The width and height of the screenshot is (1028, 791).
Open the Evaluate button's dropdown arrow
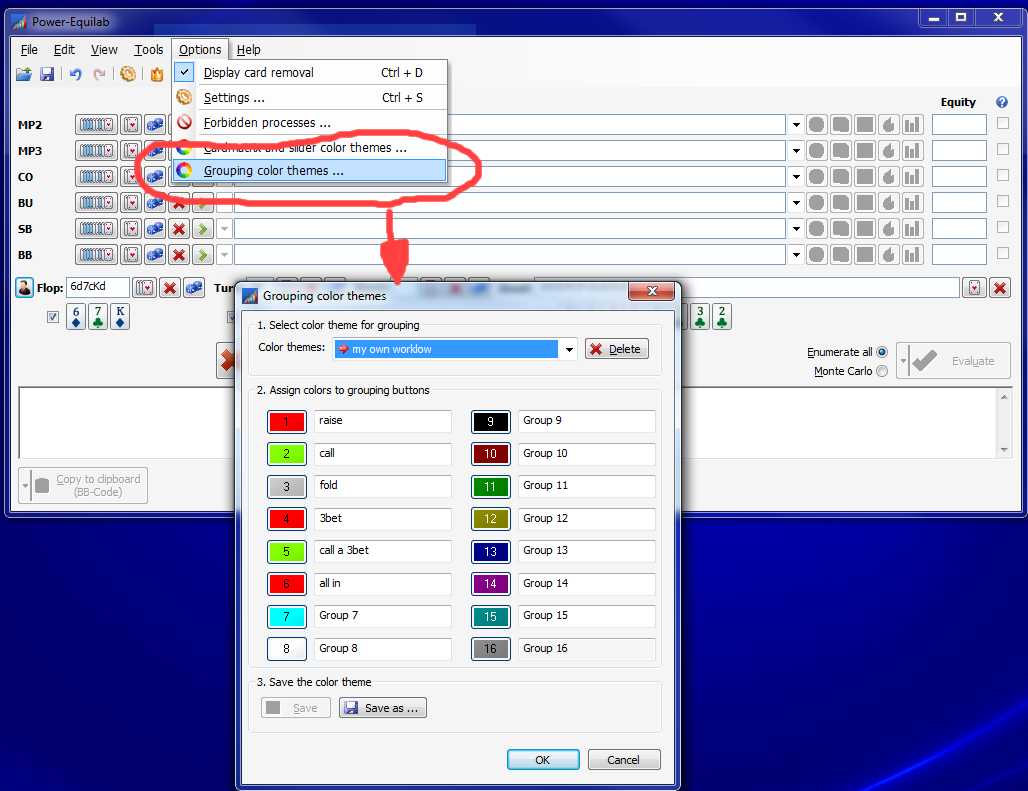(903, 361)
